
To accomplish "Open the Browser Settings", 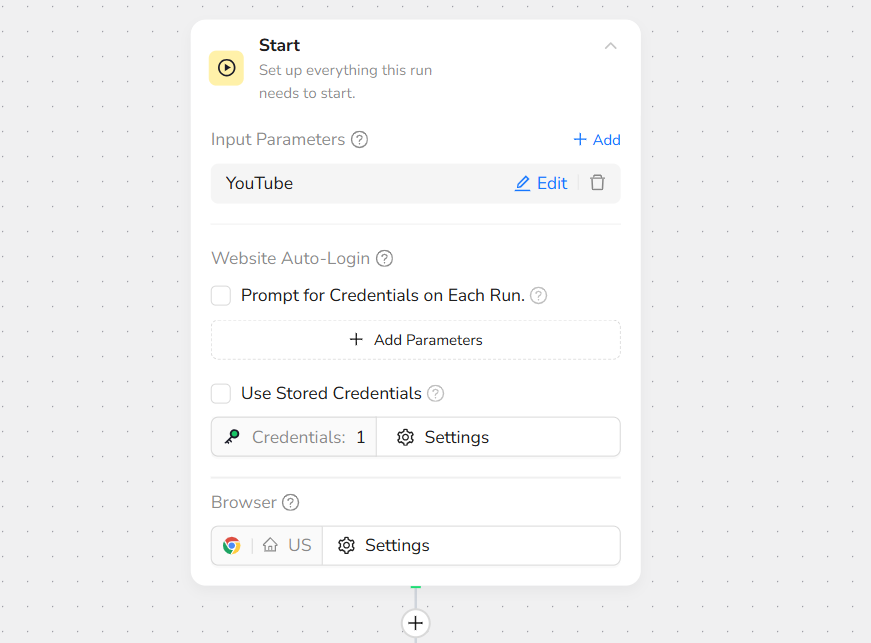I will tap(384, 546).
